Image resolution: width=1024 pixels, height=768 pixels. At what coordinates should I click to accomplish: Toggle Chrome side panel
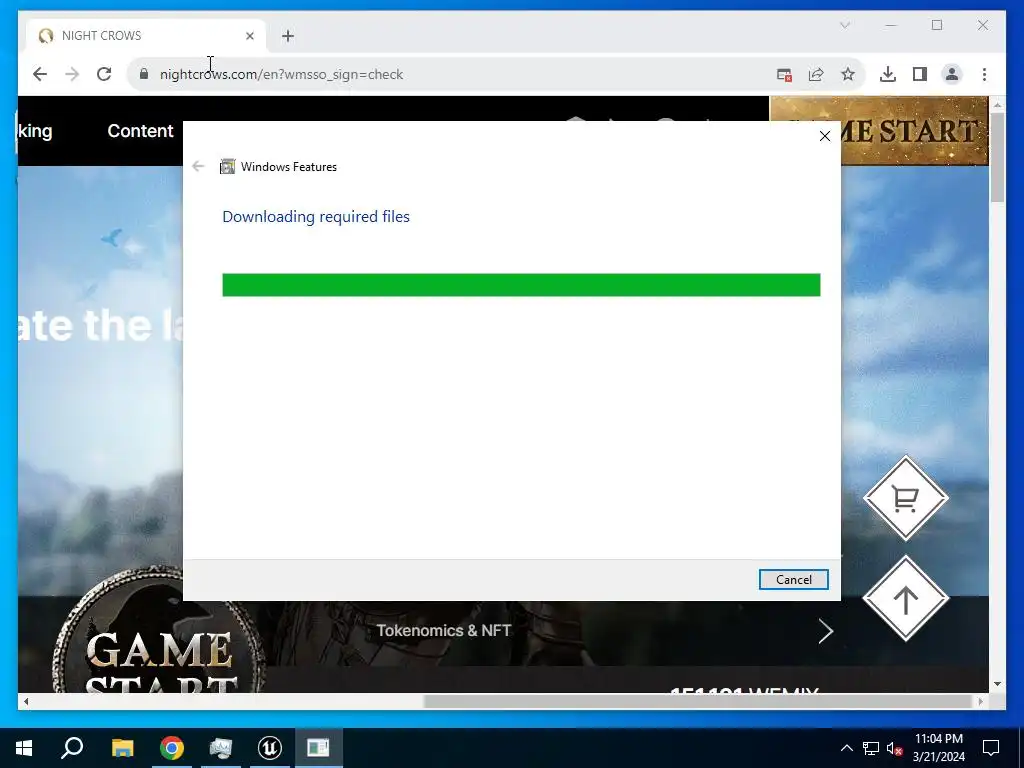(x=920, y=74)
